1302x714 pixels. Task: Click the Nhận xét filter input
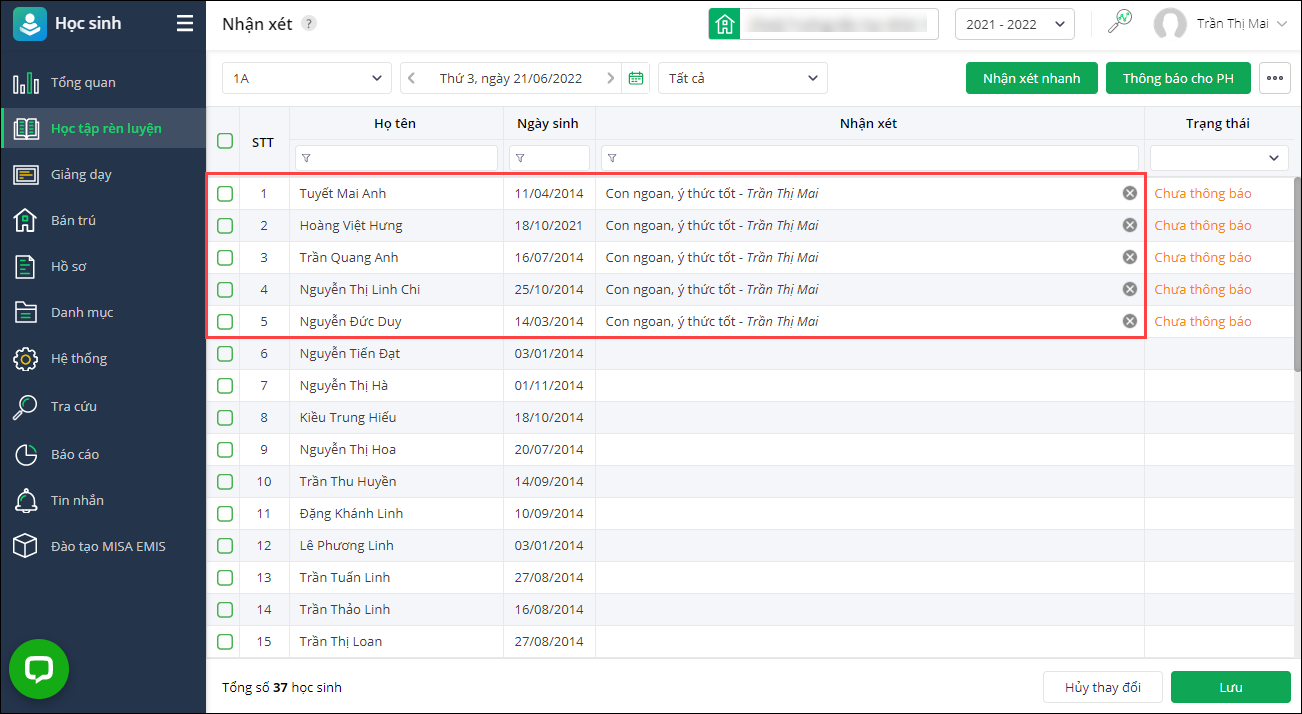(x=870, y=158)
